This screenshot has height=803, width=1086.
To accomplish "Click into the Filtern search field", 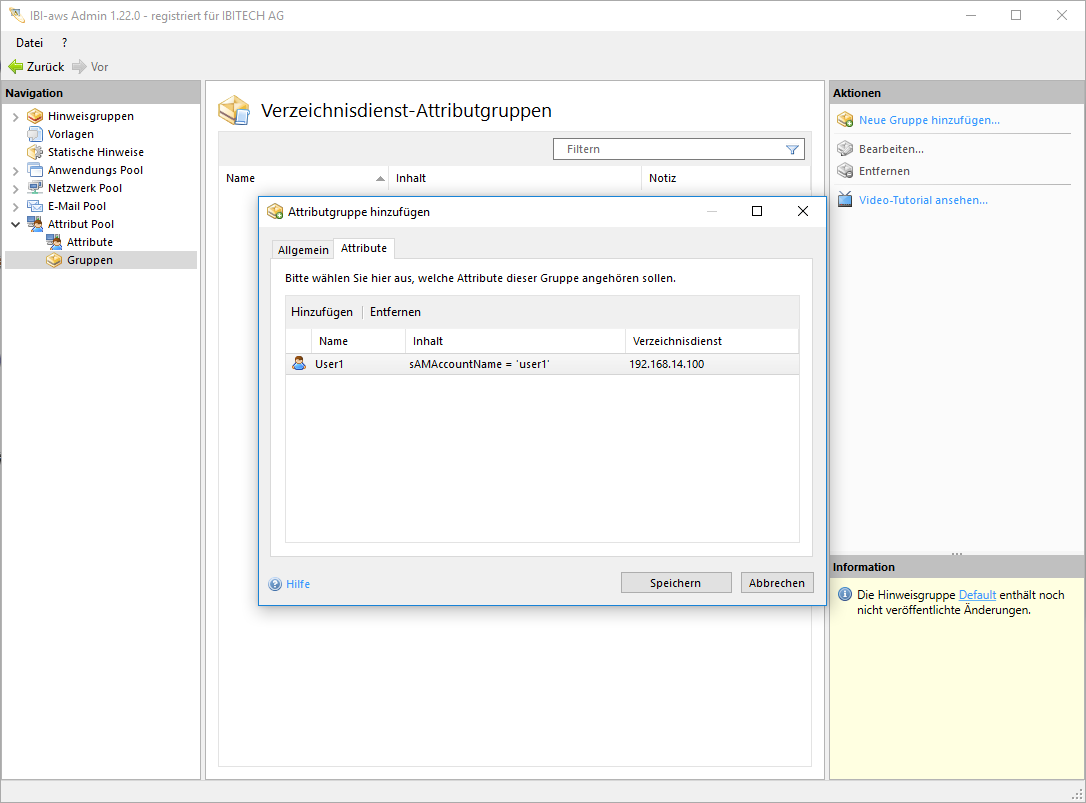I will point(670,149).
